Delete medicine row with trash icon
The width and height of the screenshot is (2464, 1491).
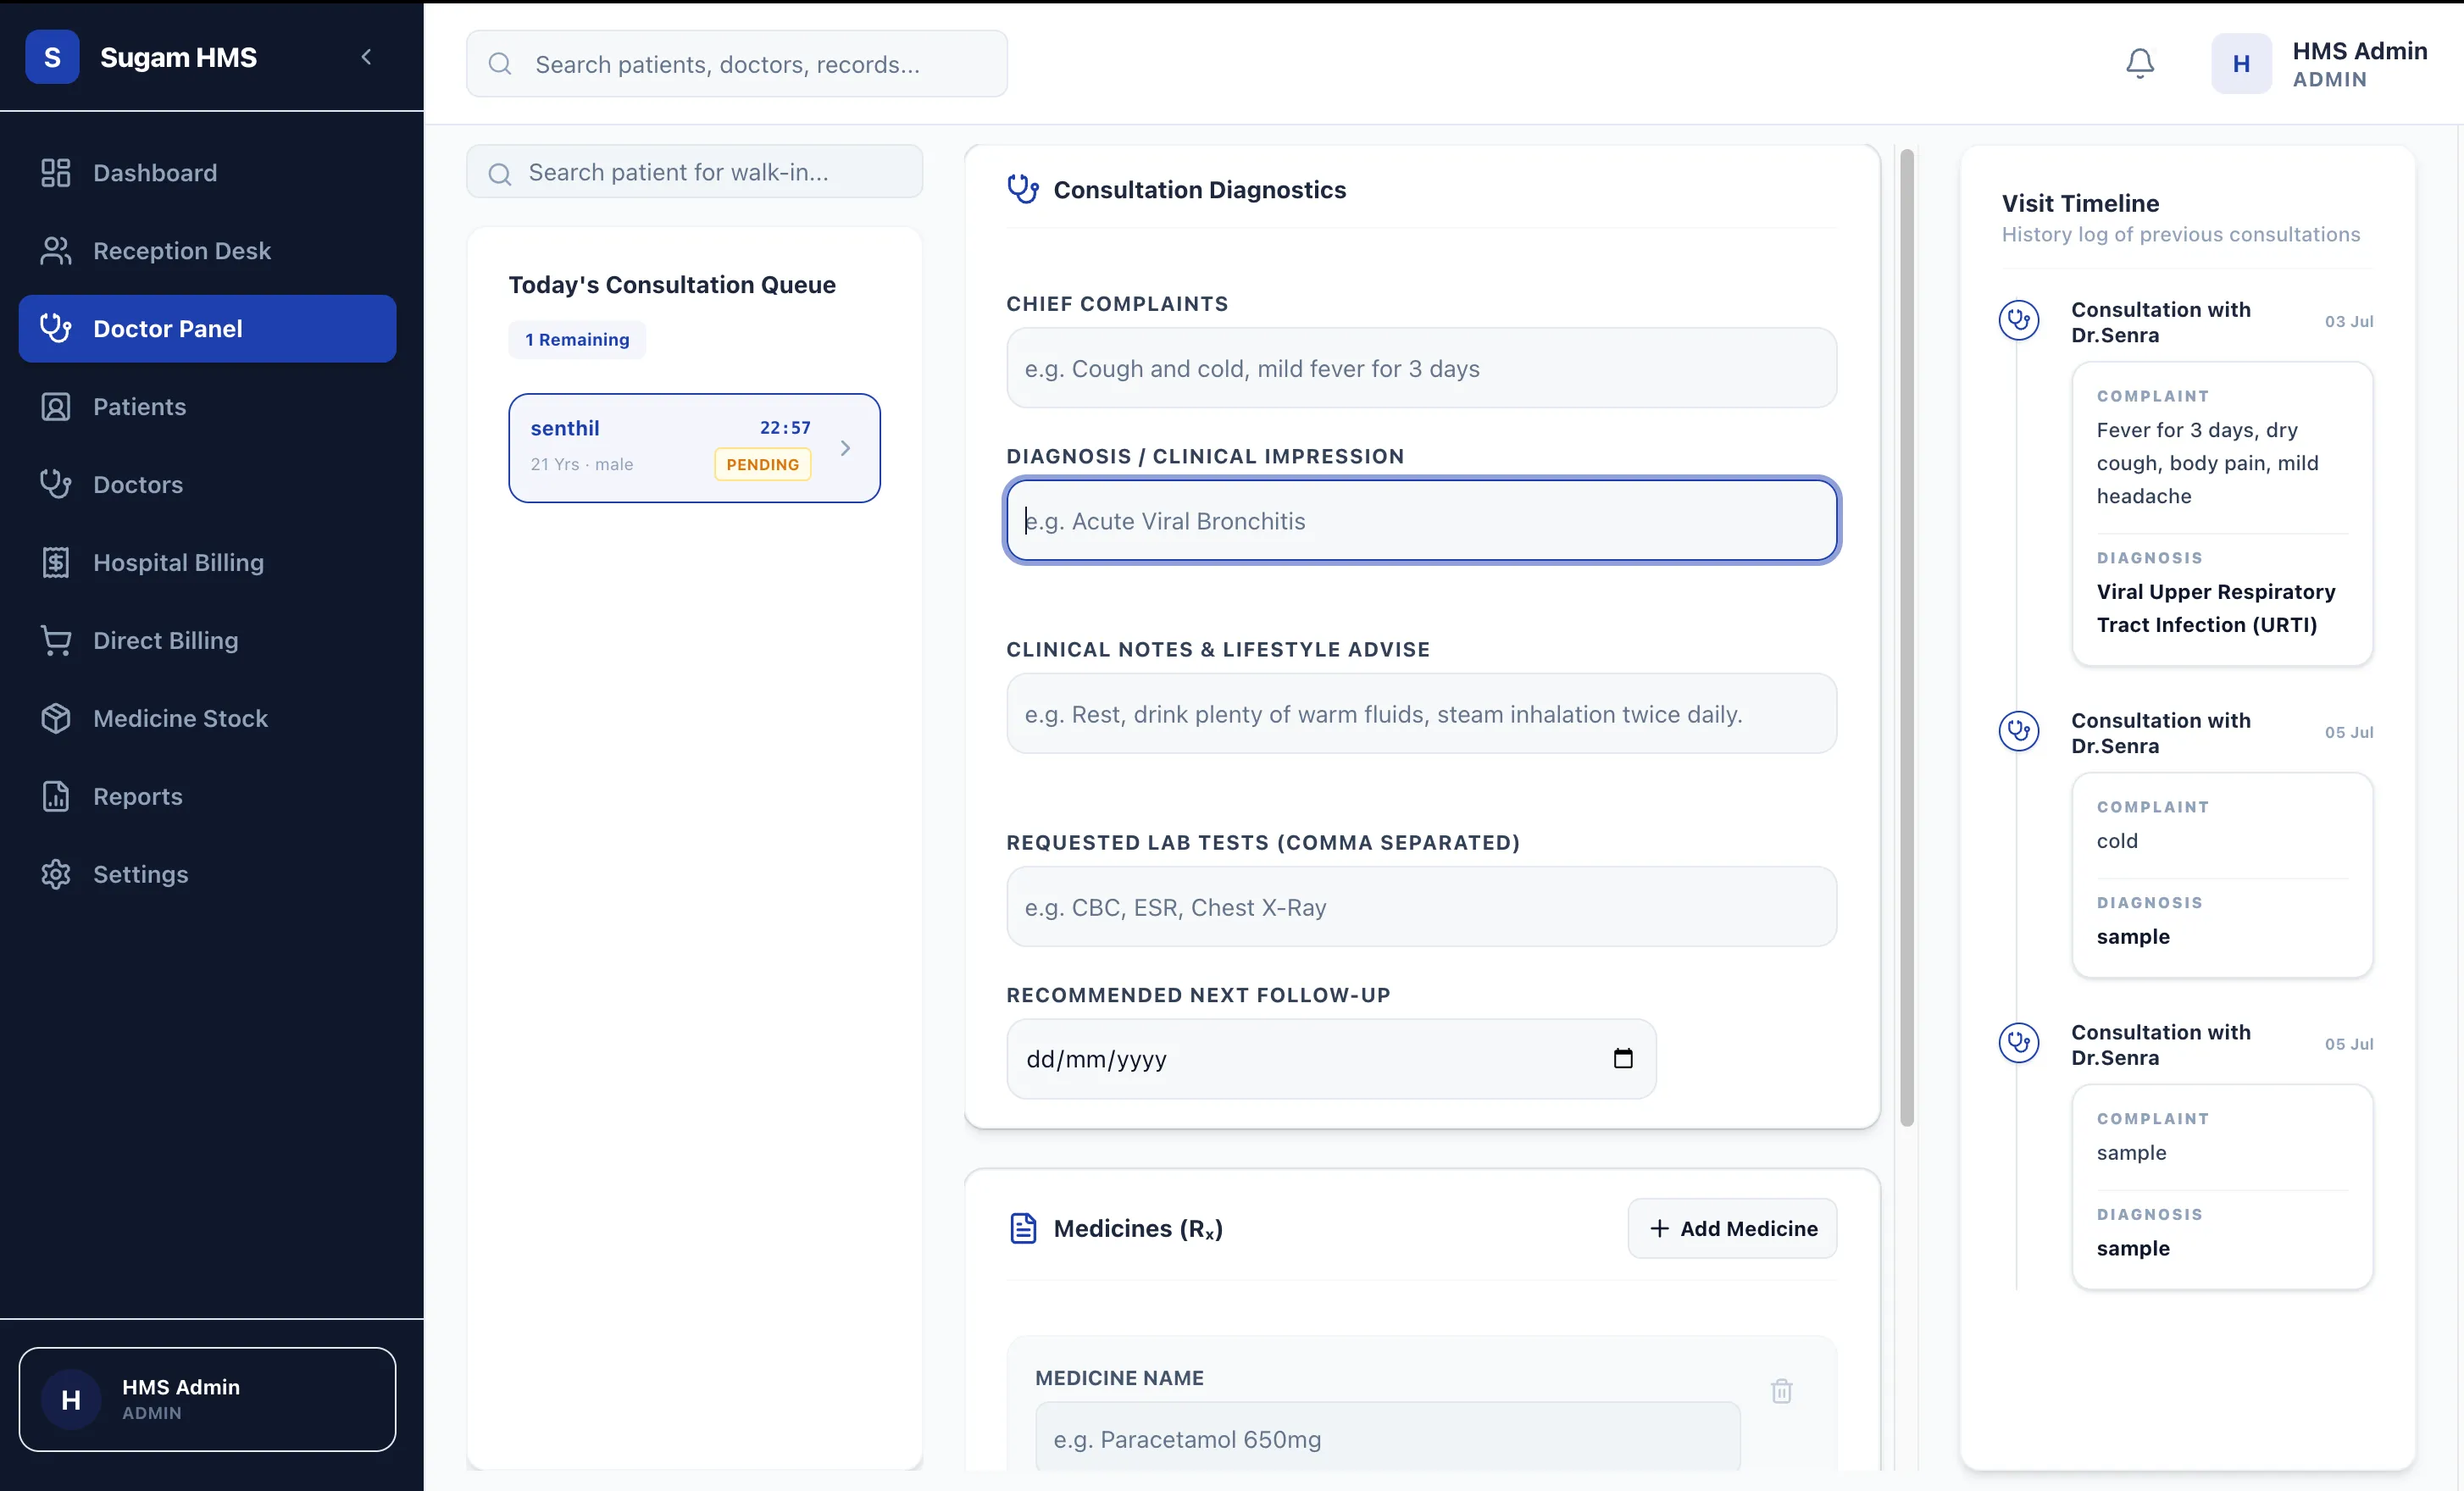point(1781,1391)
